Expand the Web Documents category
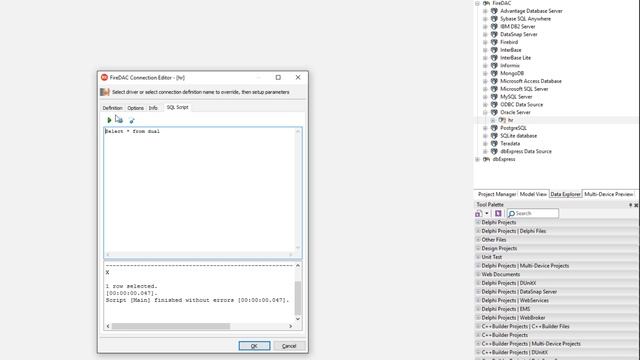Screen dimensions: 640x360 coord(478,274)
